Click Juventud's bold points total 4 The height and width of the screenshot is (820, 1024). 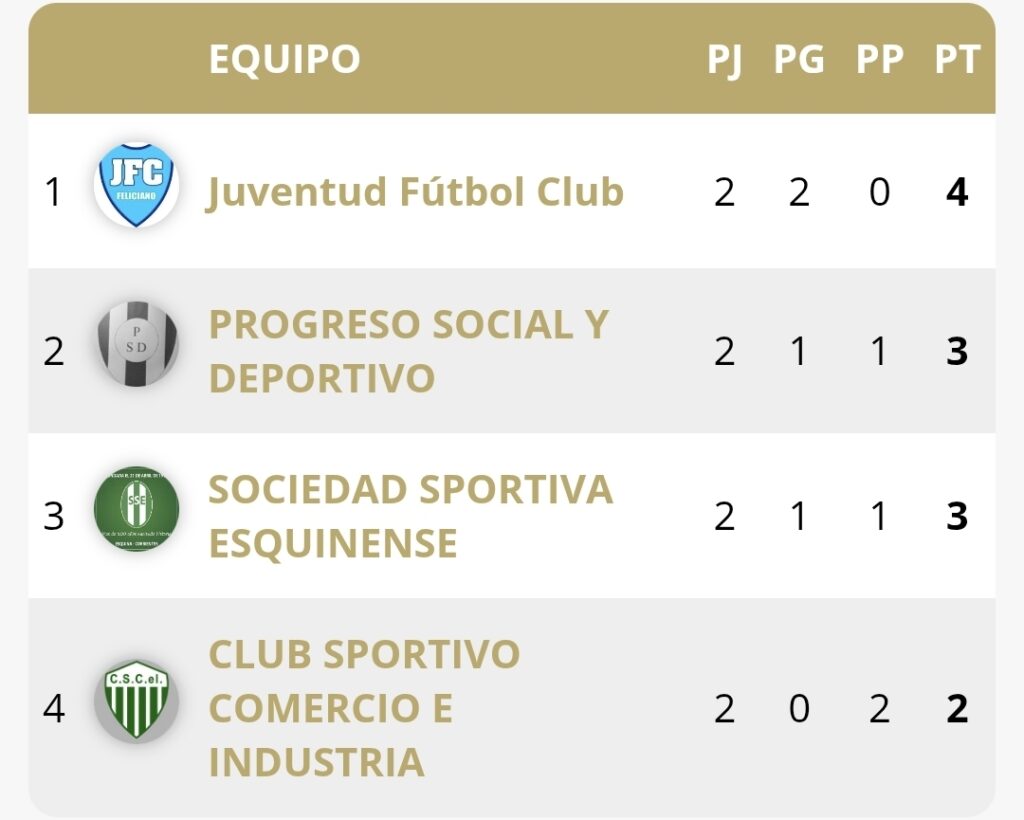click(x=957, y=192)
